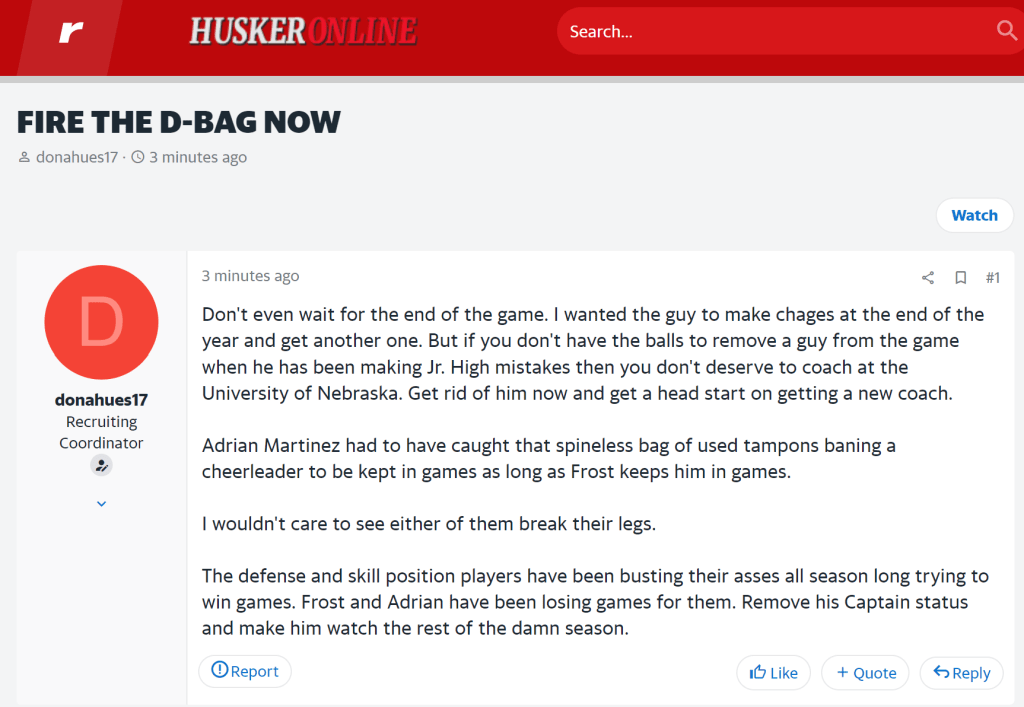Image resolution: width=1024 pixels, height=707 pixels.
Task: Click the author icon beside the thread starter name
Action: pos(25,157)
